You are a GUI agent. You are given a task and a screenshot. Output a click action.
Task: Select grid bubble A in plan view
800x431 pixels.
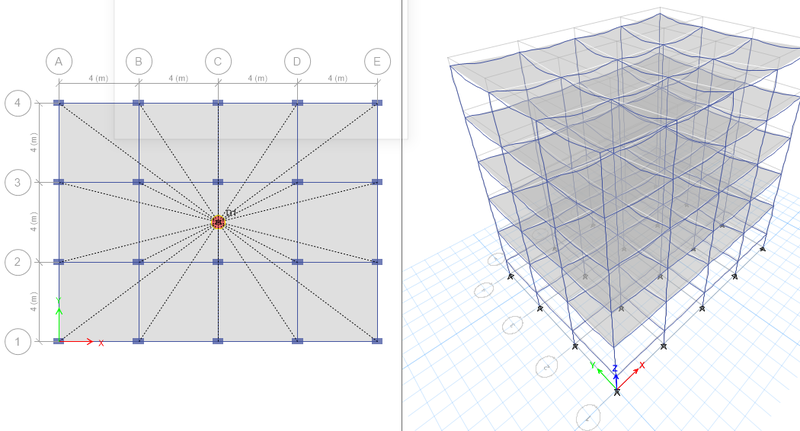click(59, 62)
